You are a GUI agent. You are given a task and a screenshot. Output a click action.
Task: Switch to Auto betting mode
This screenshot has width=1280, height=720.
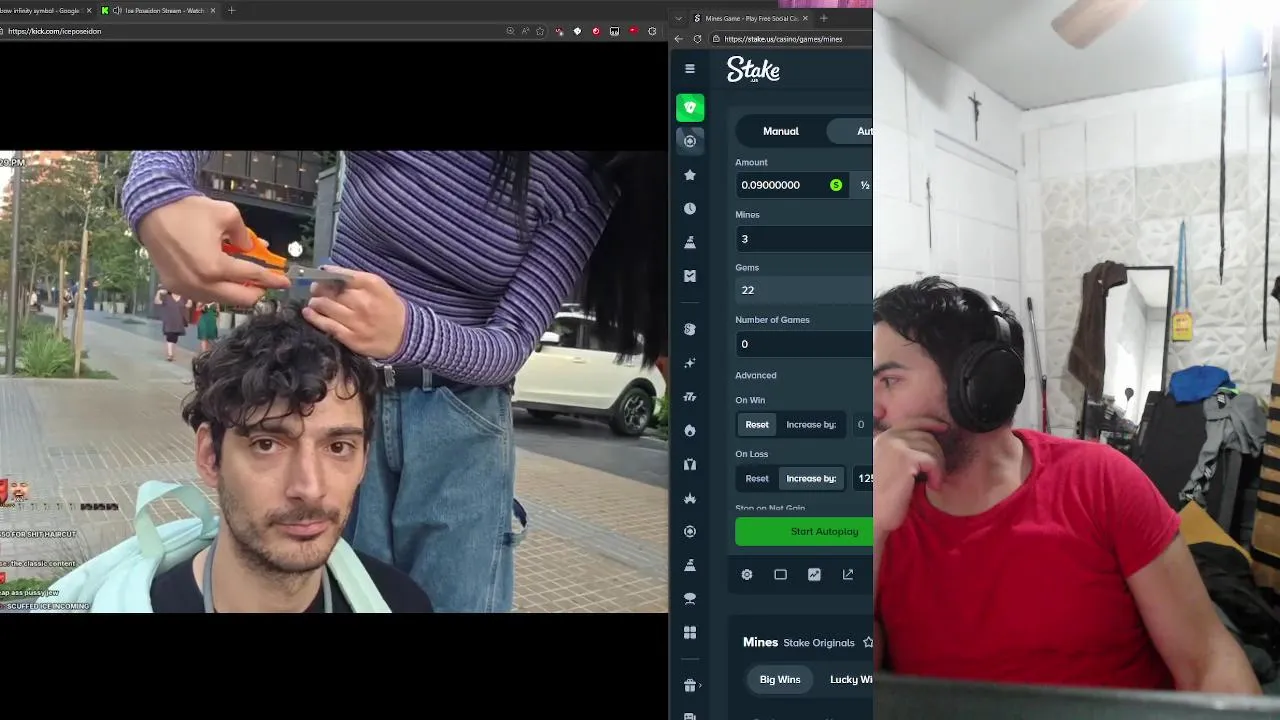point(851,131)
